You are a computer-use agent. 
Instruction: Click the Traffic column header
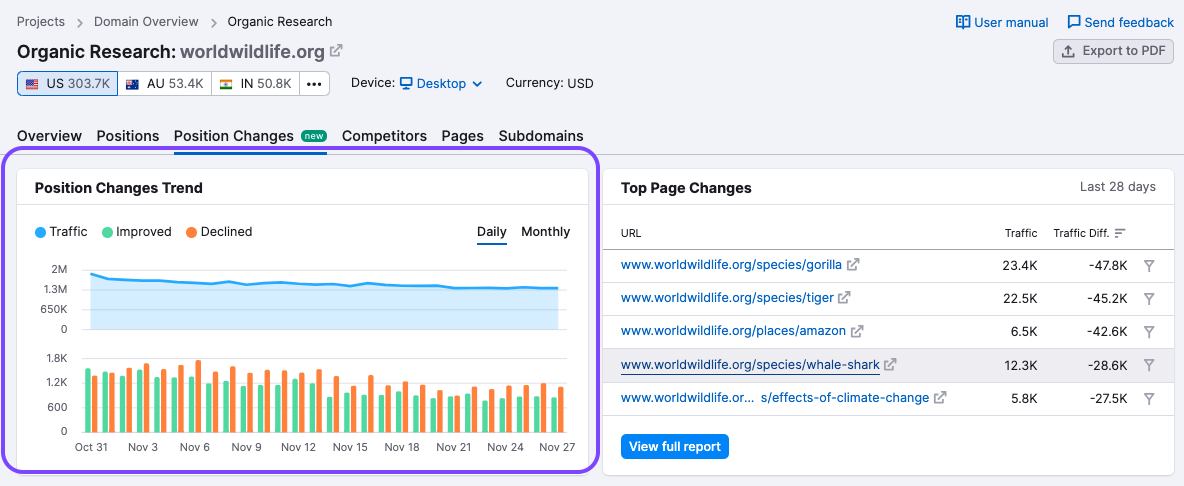pos(1021,233)
